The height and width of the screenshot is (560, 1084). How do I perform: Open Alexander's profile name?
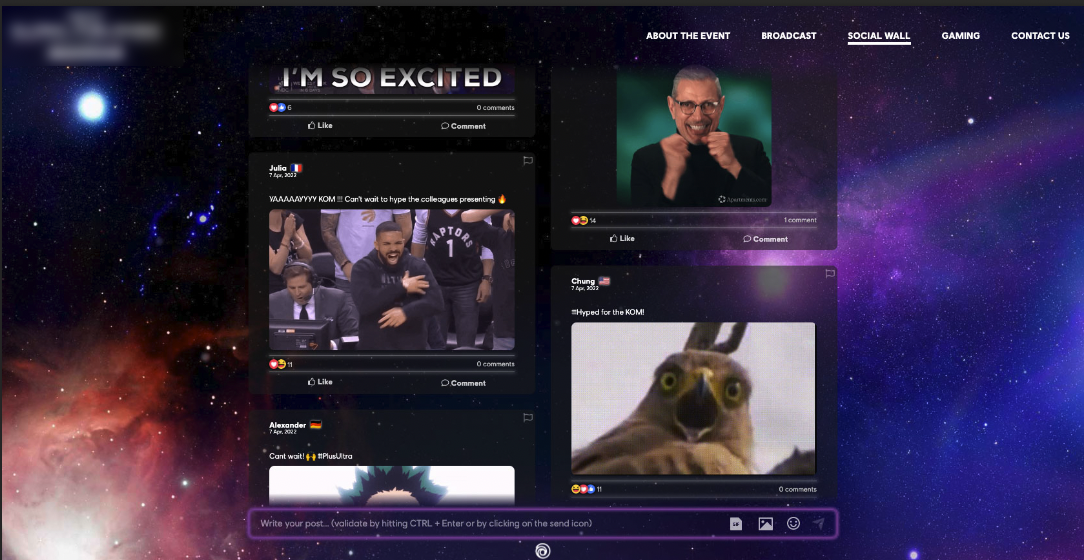[x=287, y=425]
